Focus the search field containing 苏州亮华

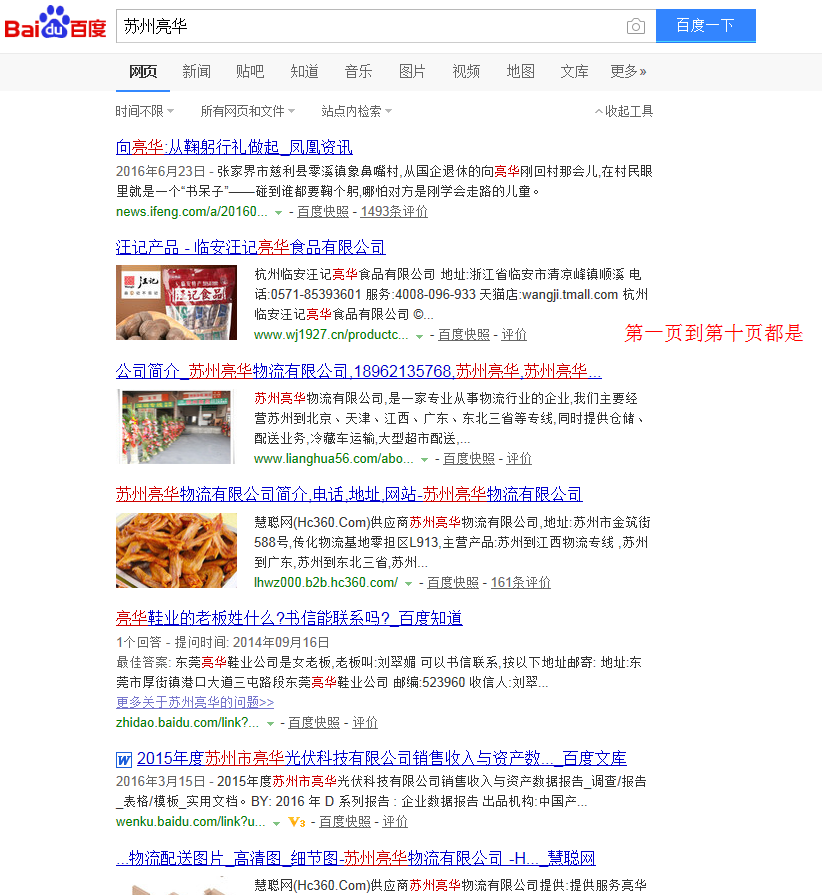pos(386,26)
